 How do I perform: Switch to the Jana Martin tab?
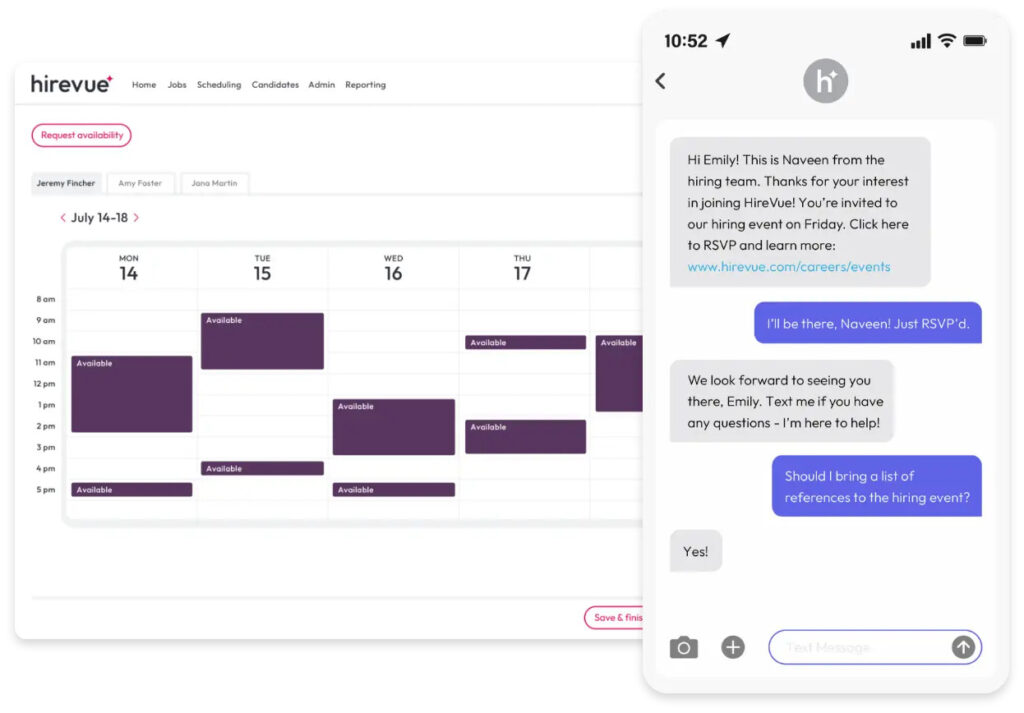(x=215, y=183)
